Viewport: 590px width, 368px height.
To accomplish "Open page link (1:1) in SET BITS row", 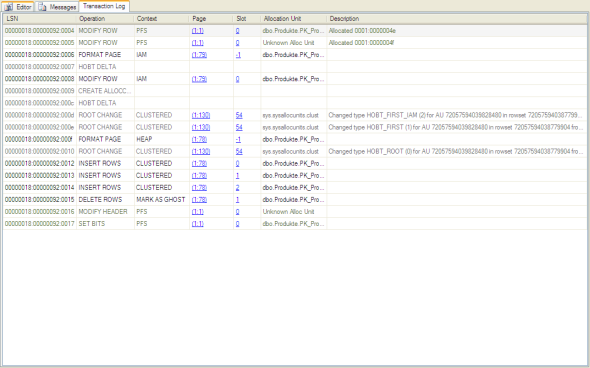I will (x=198, y=224).
